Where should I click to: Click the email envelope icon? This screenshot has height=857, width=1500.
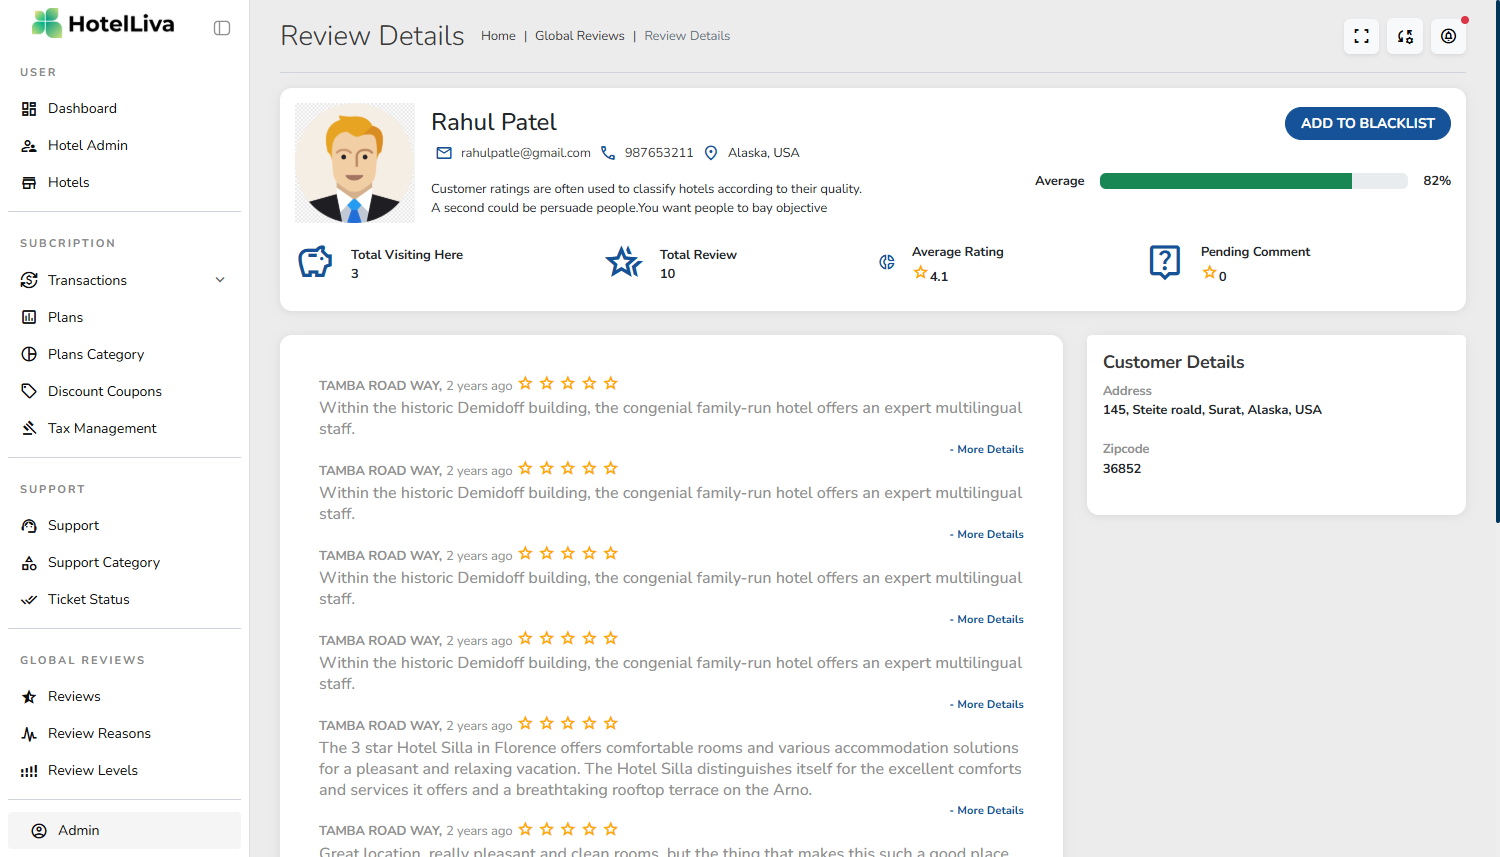(444, 153)
